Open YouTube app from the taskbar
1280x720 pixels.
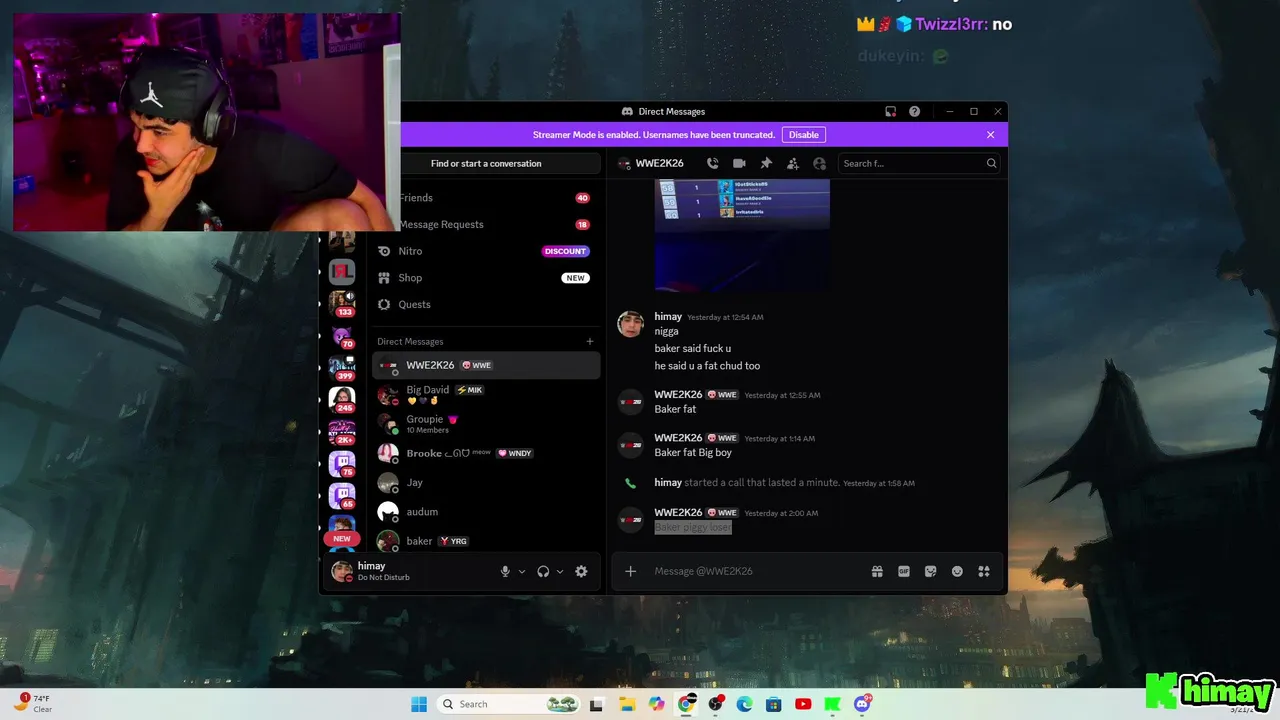tap(803, 704)
